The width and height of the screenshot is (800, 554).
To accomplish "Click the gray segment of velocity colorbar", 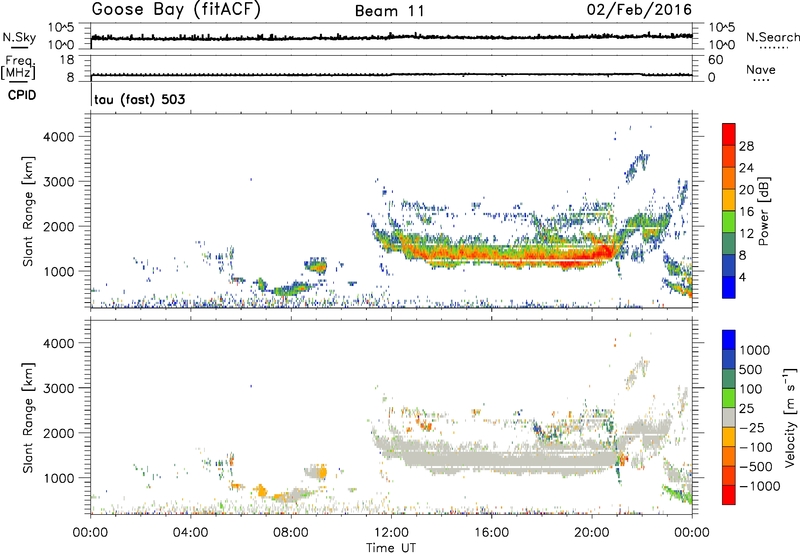I will pyautogui.click(x=729, y=417).
